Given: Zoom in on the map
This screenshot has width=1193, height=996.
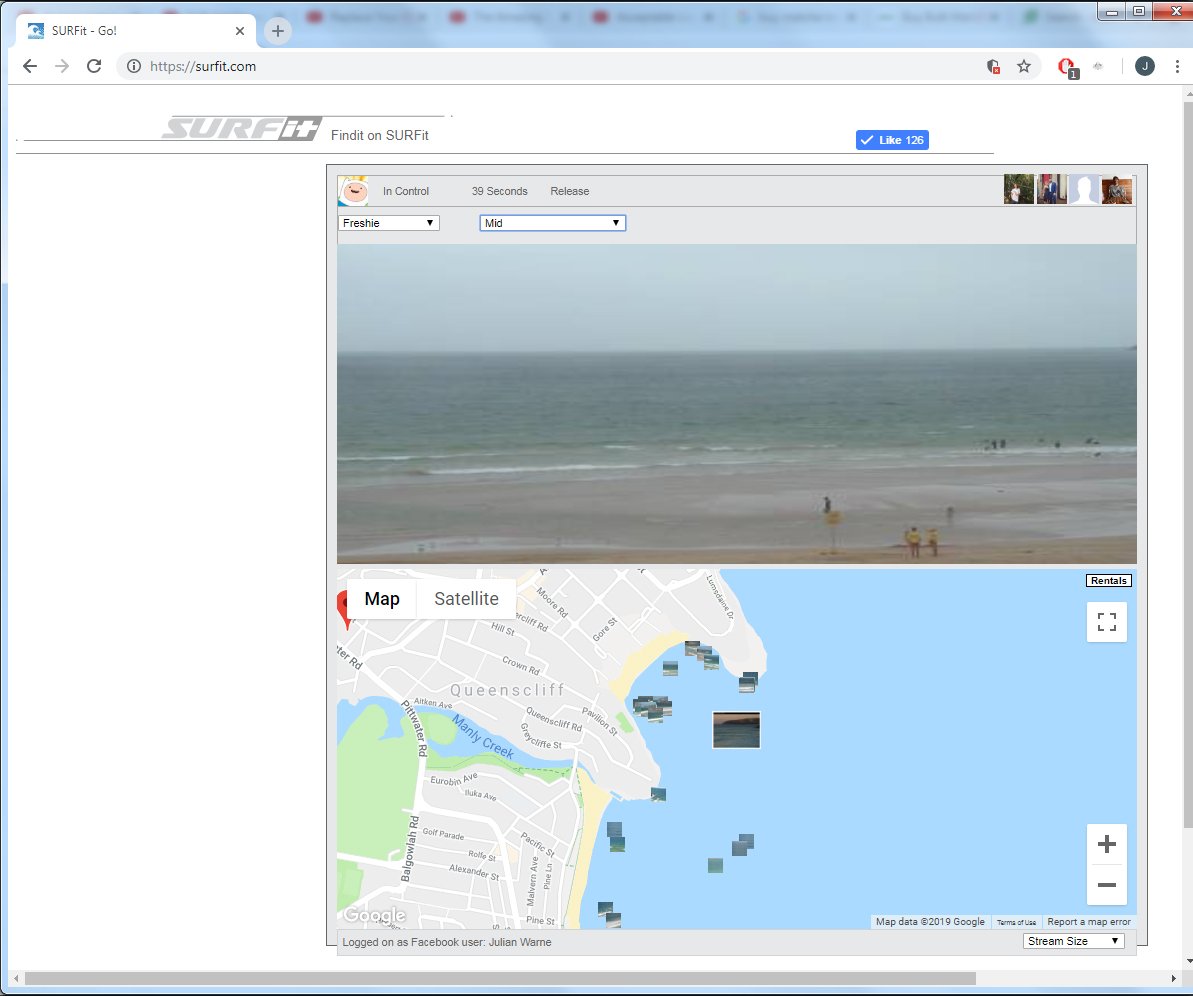Looking at the screenshot, I should pos(1107,844).
